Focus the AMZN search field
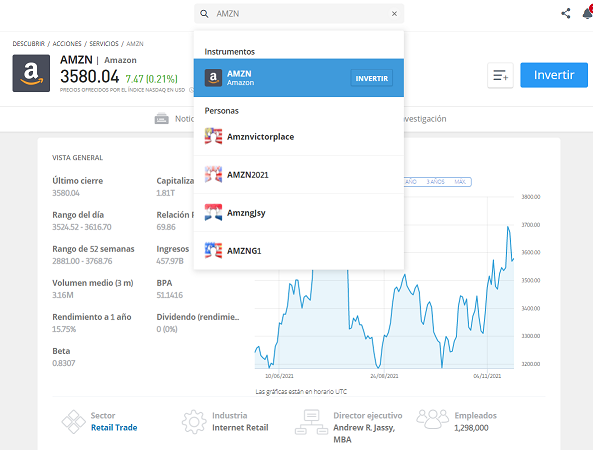Screen dimensions: 593x450 [299, 14]
